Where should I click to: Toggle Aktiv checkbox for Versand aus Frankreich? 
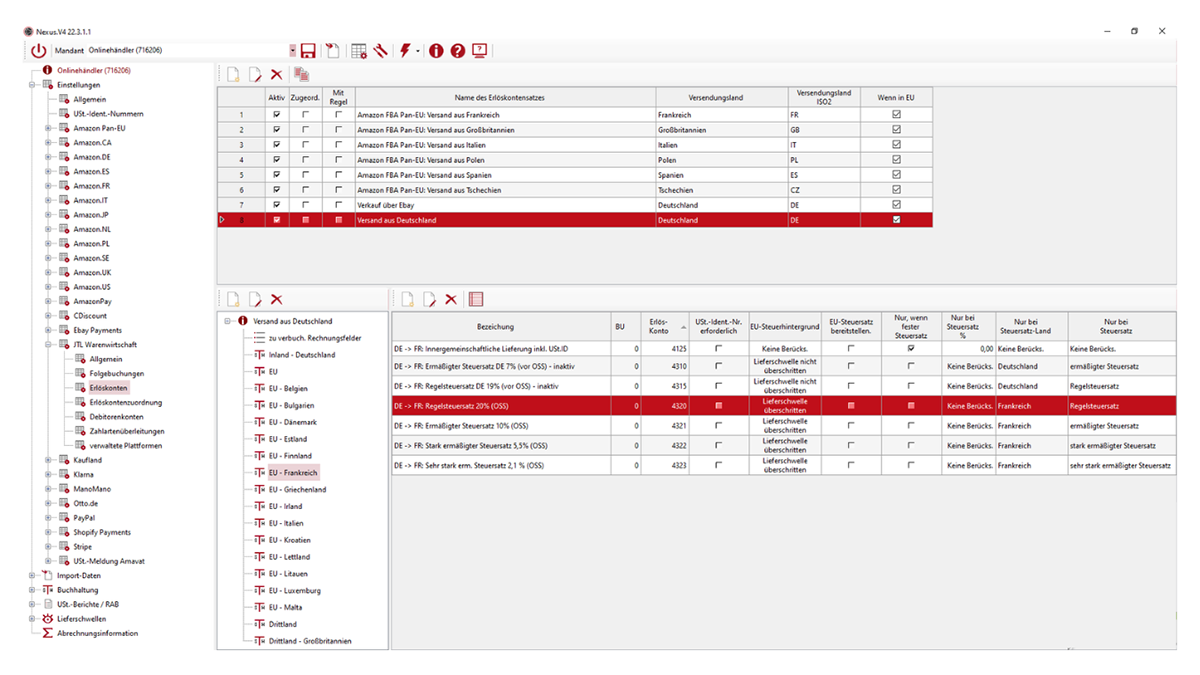(x=276, y=115)
